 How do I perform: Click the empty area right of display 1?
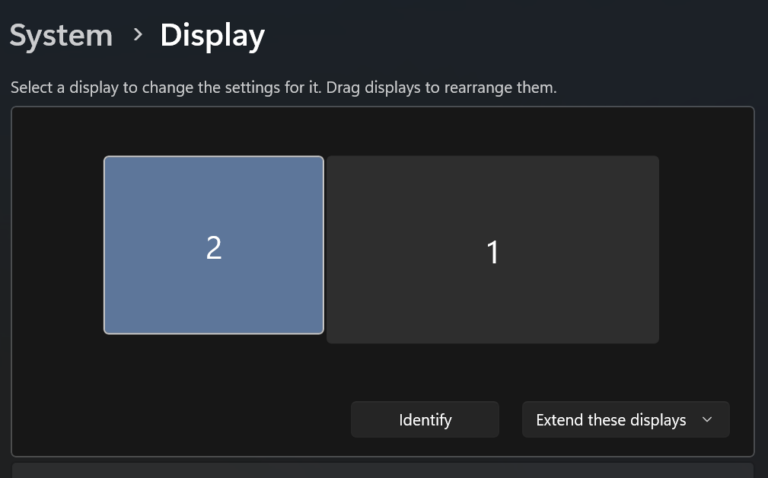pos(705,250)
